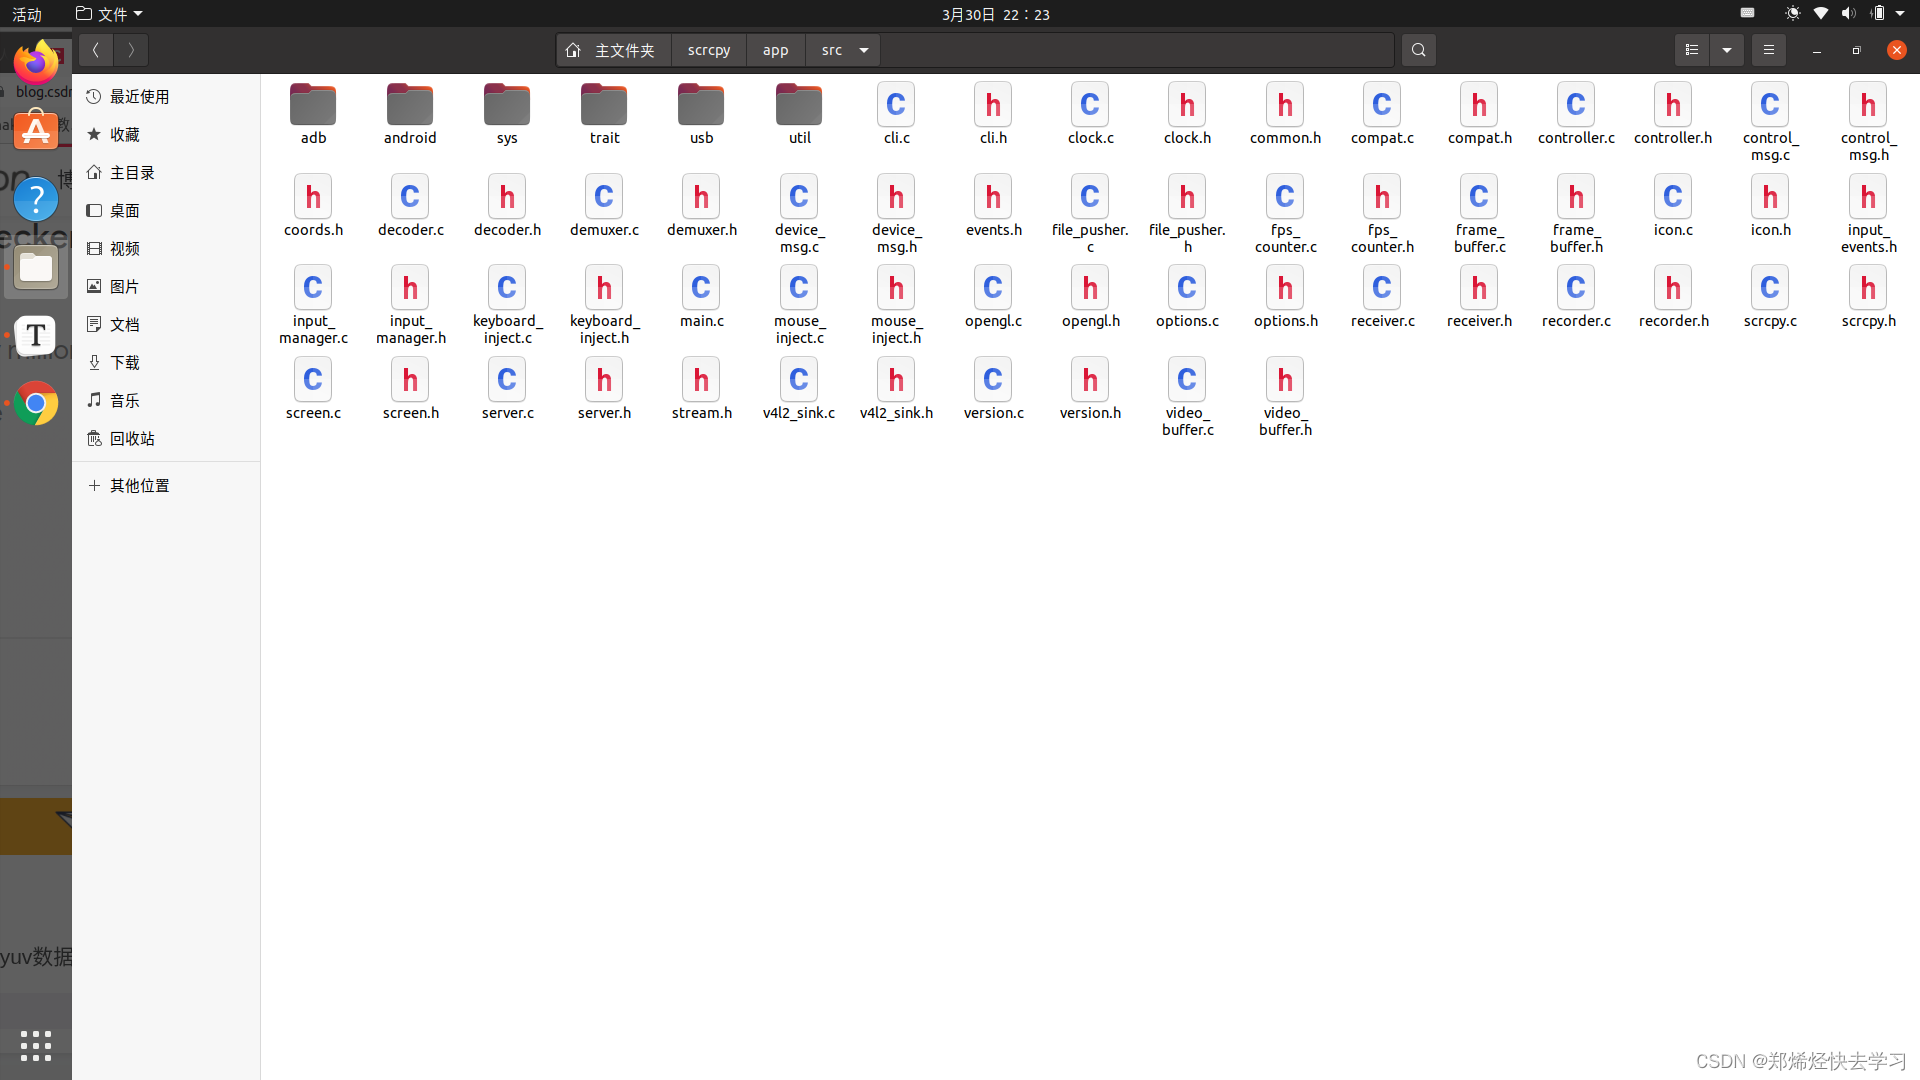Navigate to scrcpy in path bar
This screenshot has height=1080, width=1920.
point(709,50)
